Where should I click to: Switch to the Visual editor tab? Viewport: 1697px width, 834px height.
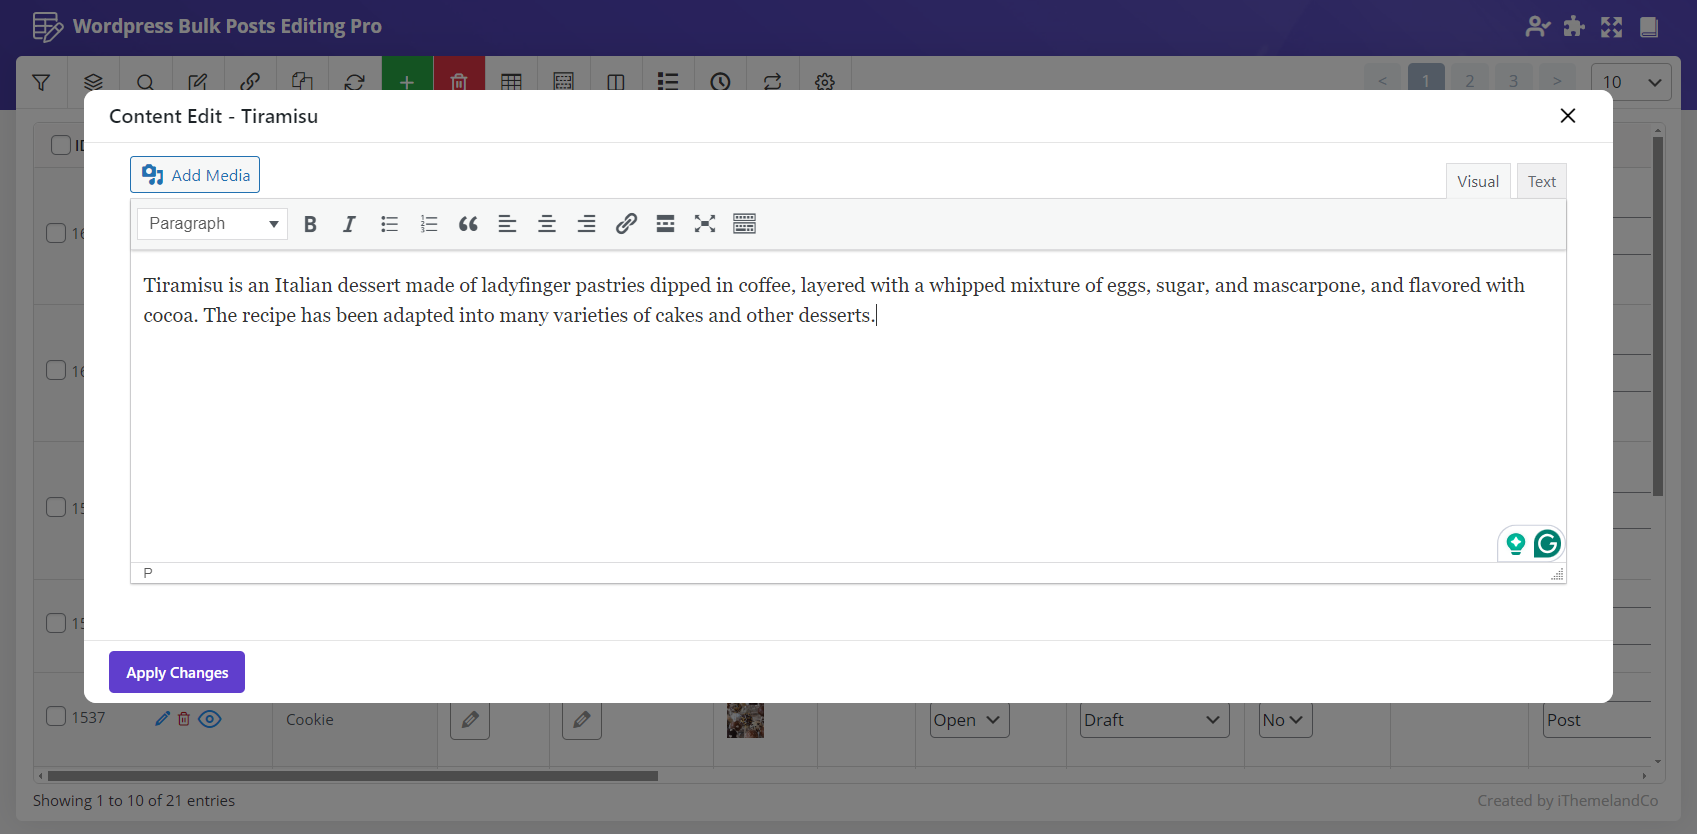click(x=1477, y=182)
